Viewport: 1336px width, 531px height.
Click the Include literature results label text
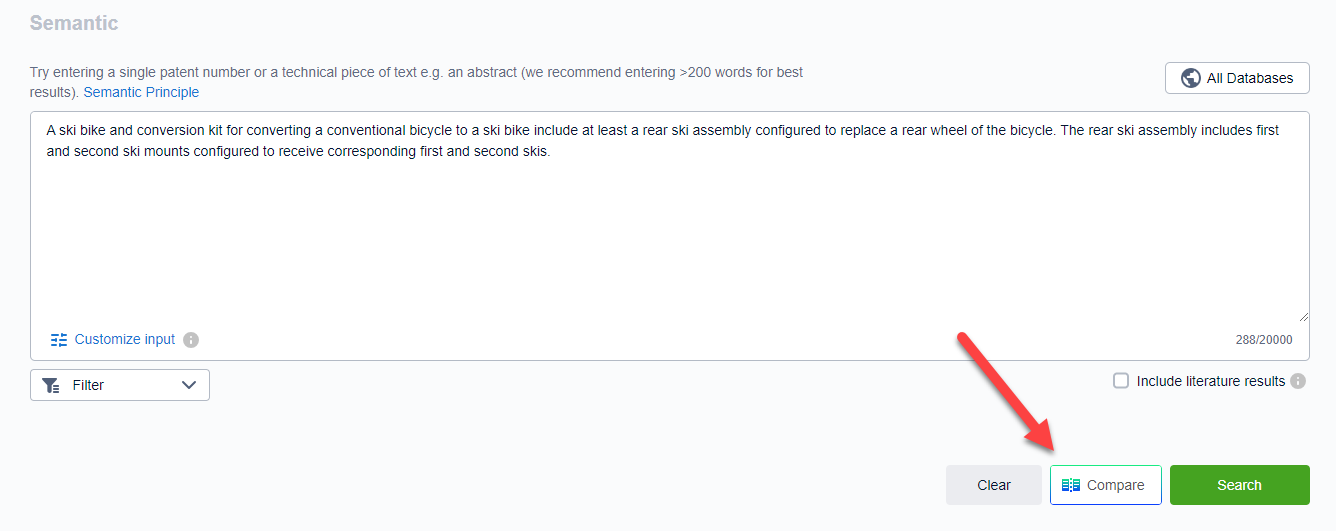click(1210, 381)
